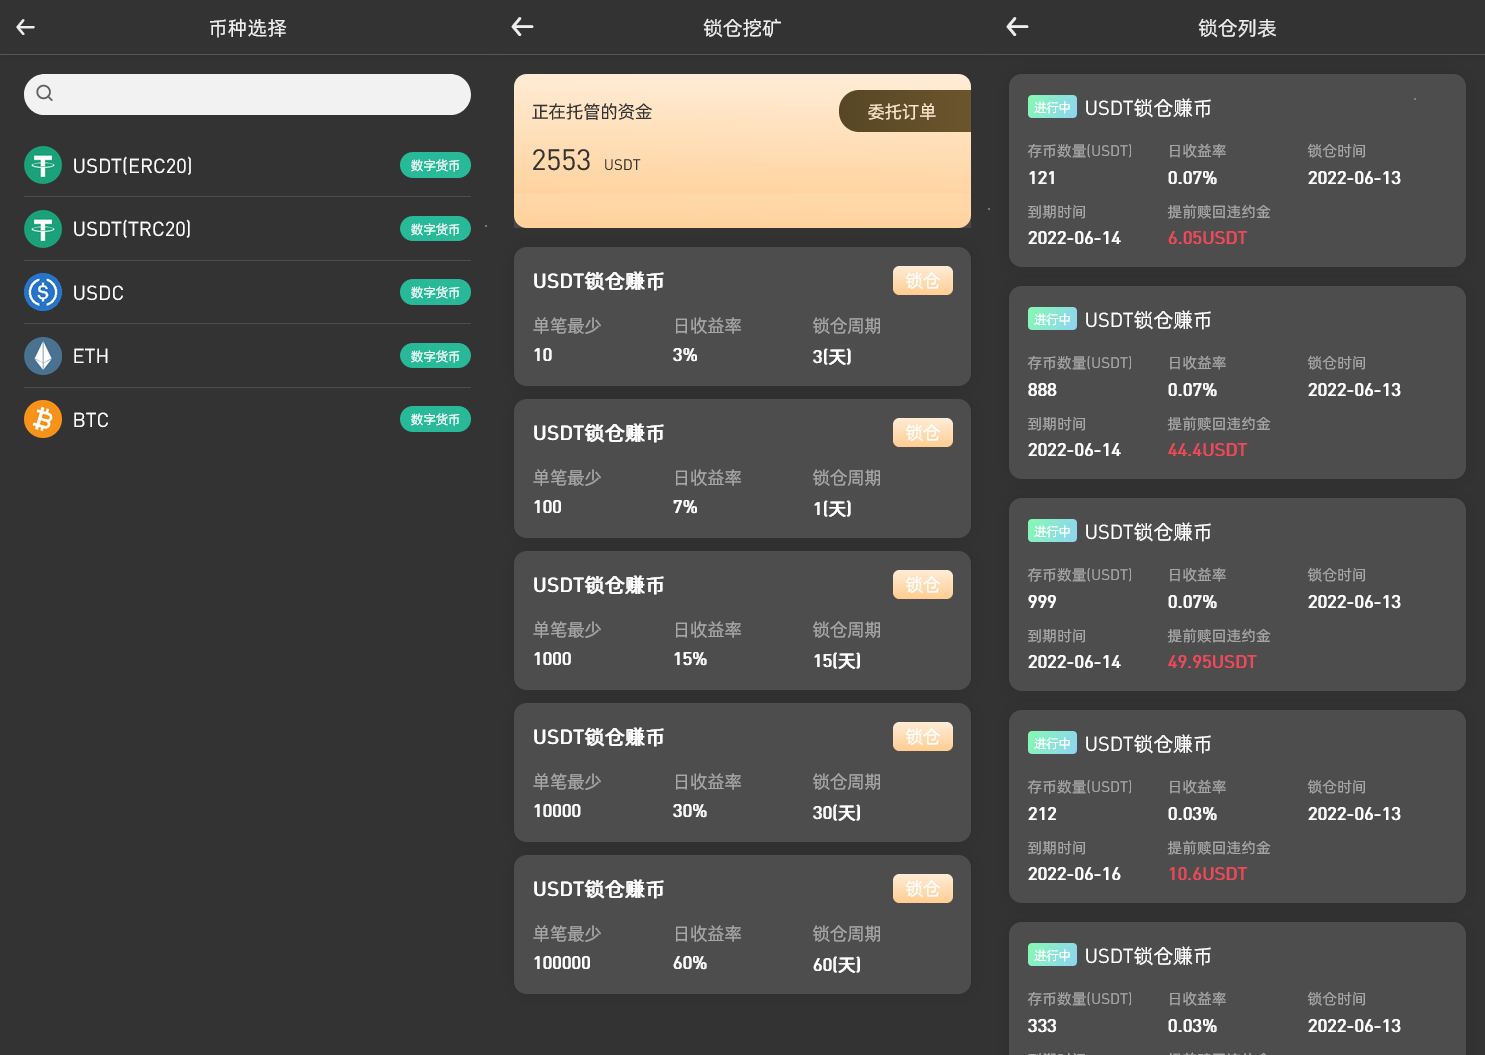
Task: Click 数字货币 tag beside BTC
Action: tap(435, 419)
